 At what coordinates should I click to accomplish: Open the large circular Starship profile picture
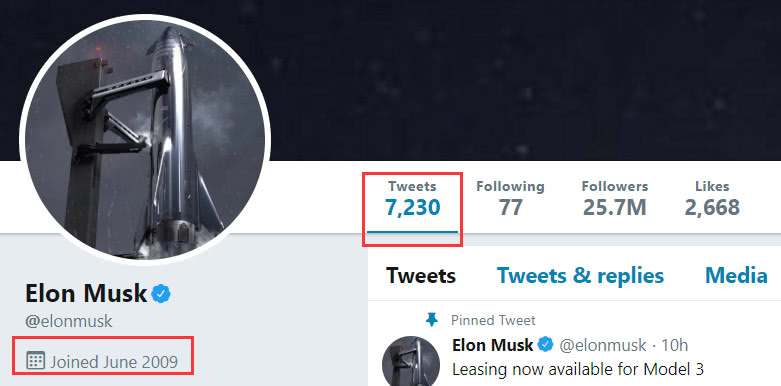[x=145, y=137]
